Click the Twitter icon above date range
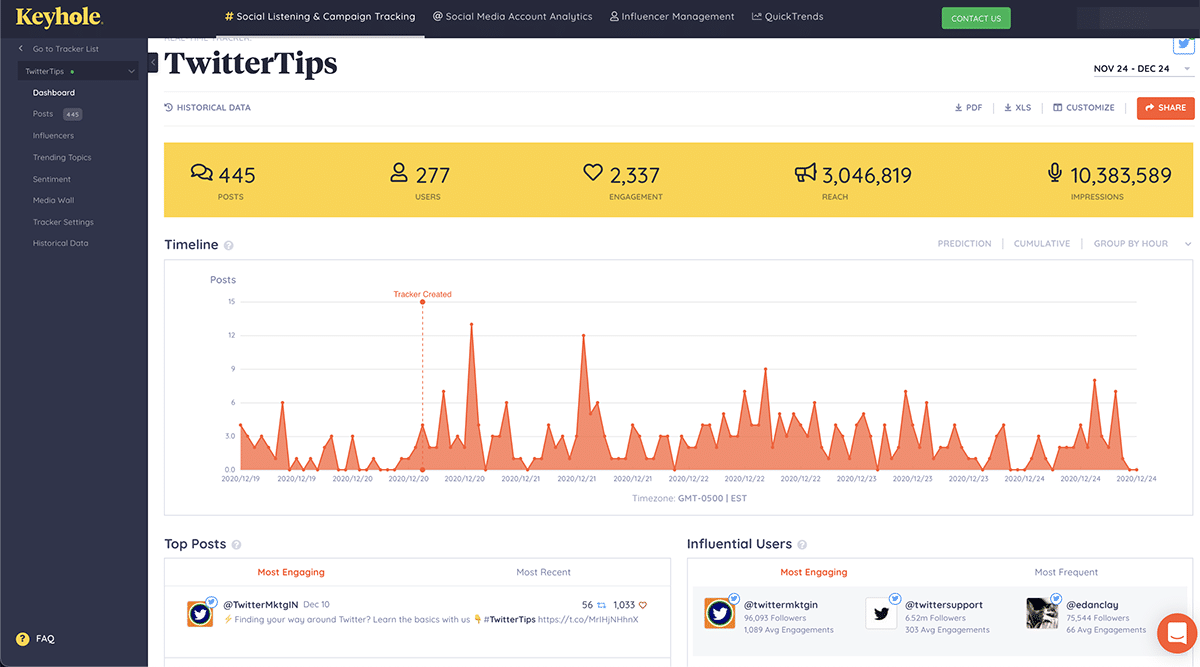Image resolution: width=1200 pixels, height=667 pixels. [x=1184, y=44]
